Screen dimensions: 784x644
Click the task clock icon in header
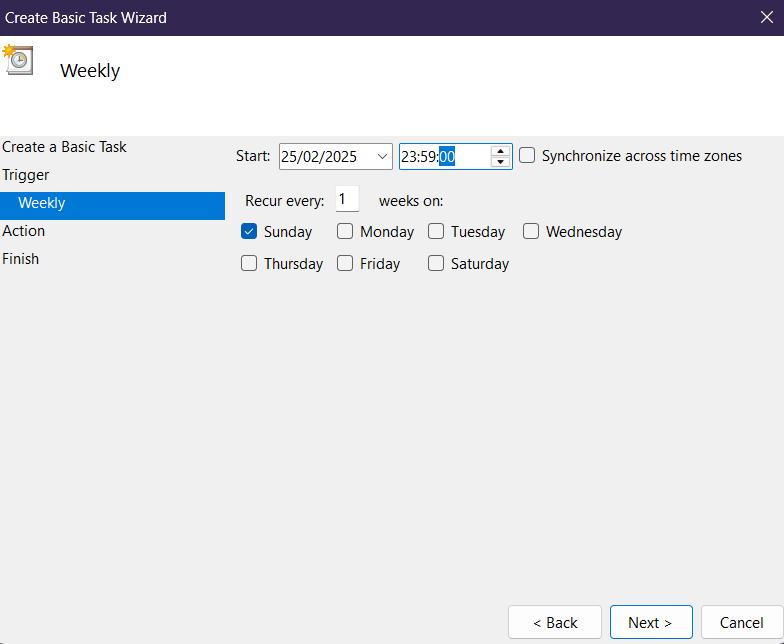tap(18, 60)
